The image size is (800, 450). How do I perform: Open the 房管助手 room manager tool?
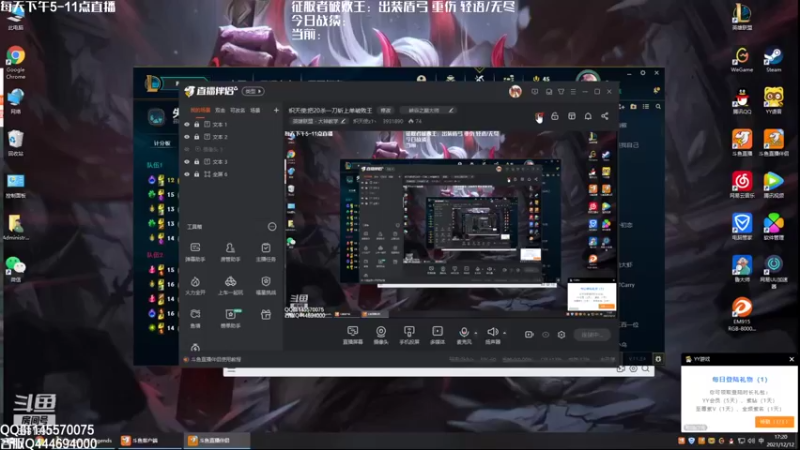click(230, 252)
